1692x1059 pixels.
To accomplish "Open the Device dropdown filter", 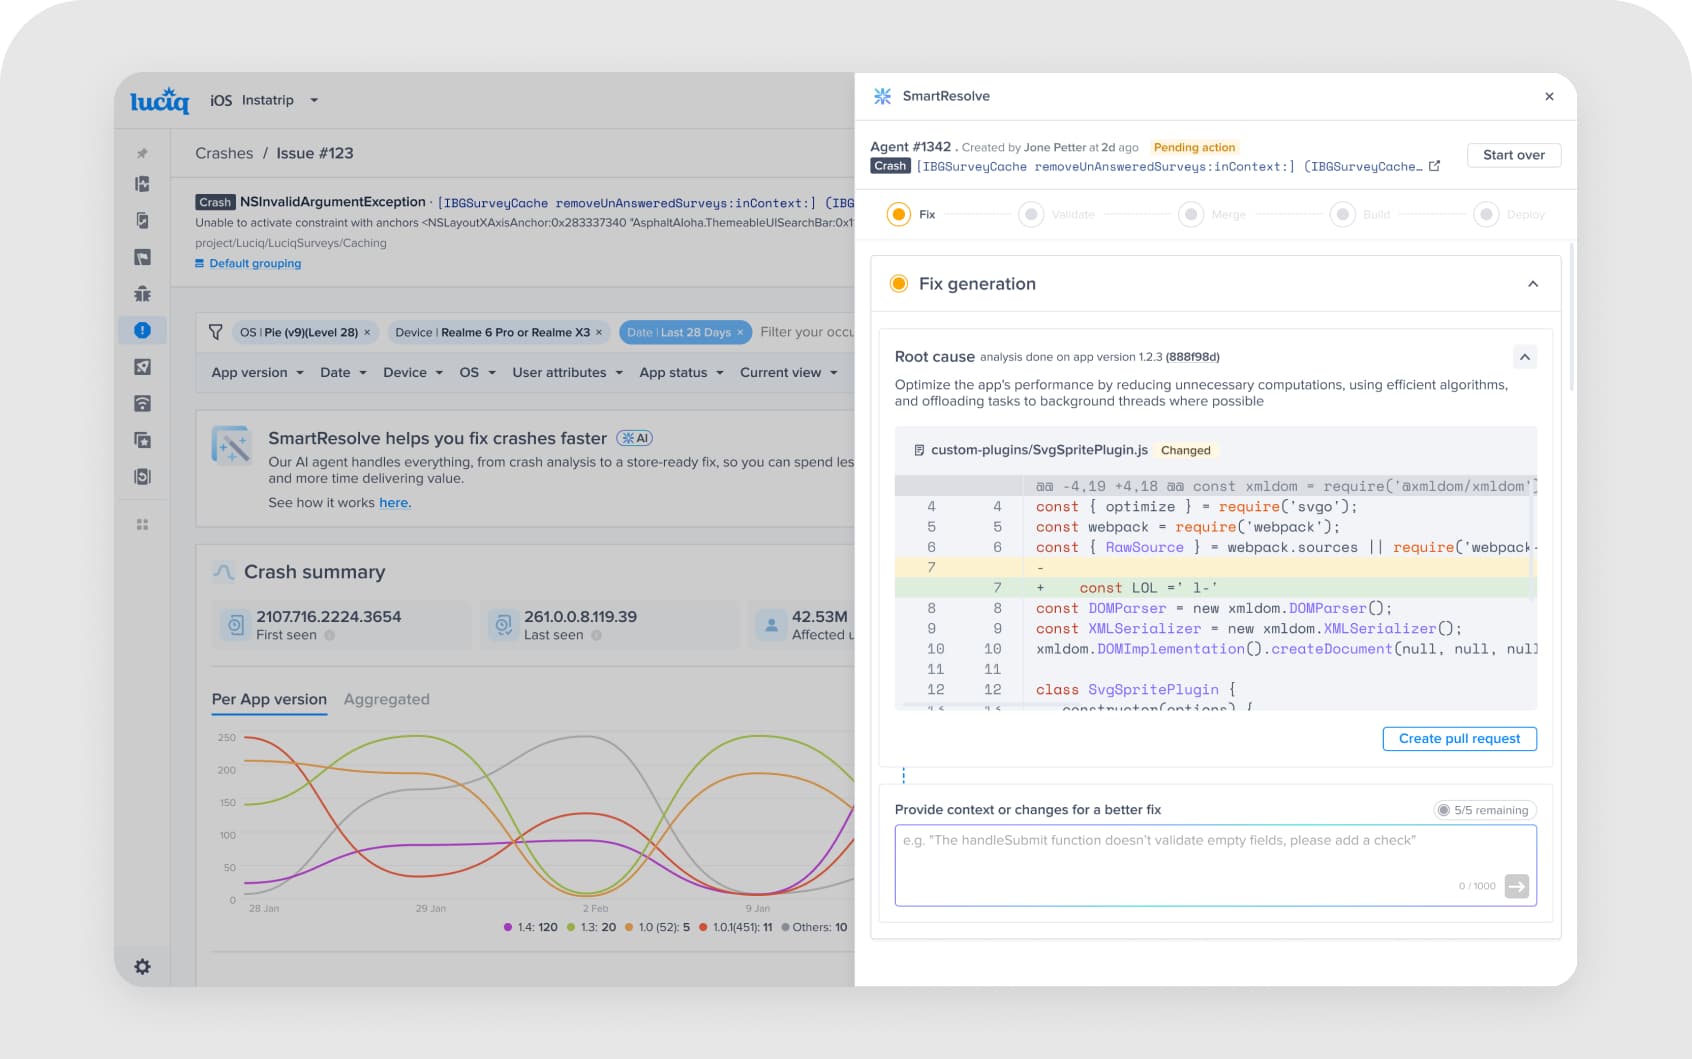I will (x=413, y=372).
